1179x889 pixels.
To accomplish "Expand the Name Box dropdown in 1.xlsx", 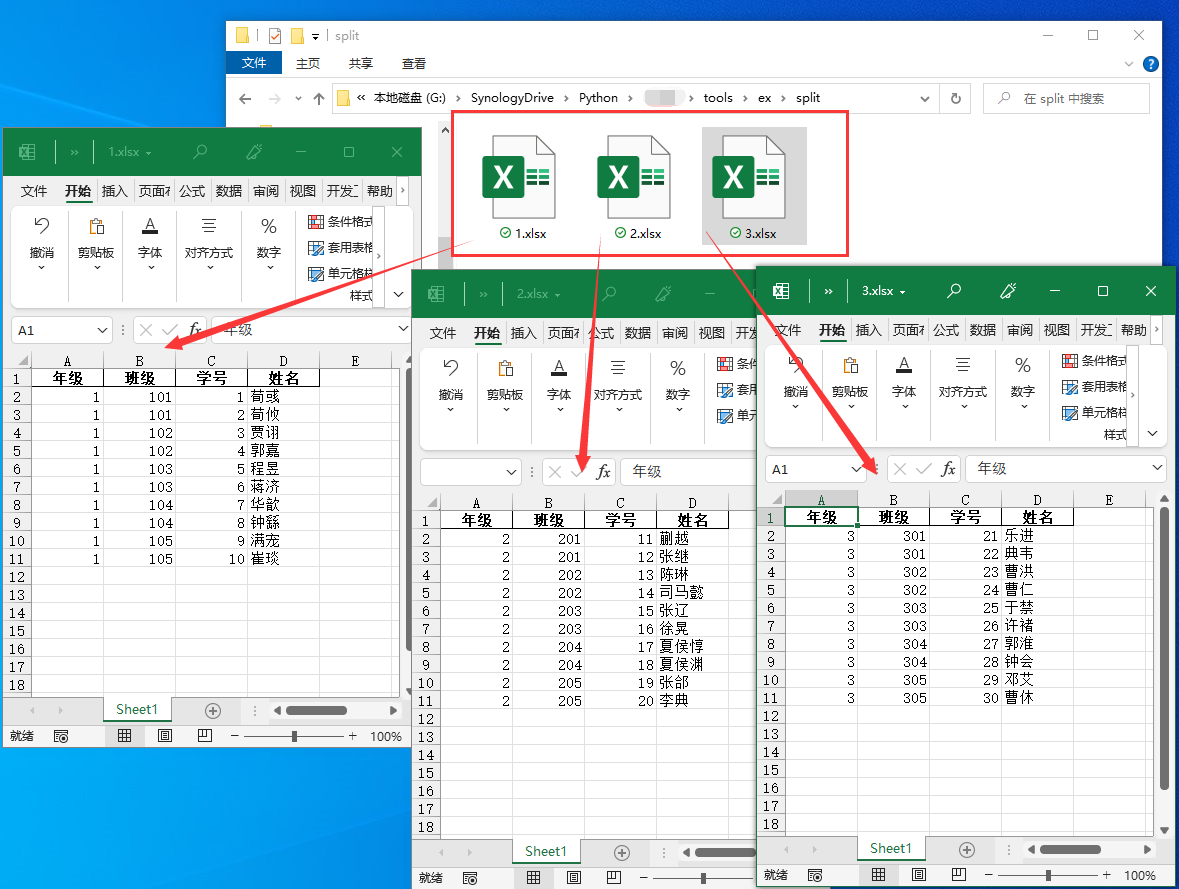I will point(102,330).
